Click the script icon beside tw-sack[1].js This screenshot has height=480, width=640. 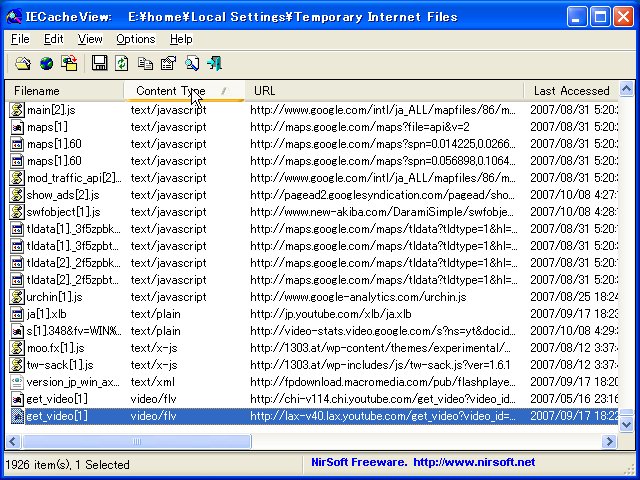click(17, 365)
